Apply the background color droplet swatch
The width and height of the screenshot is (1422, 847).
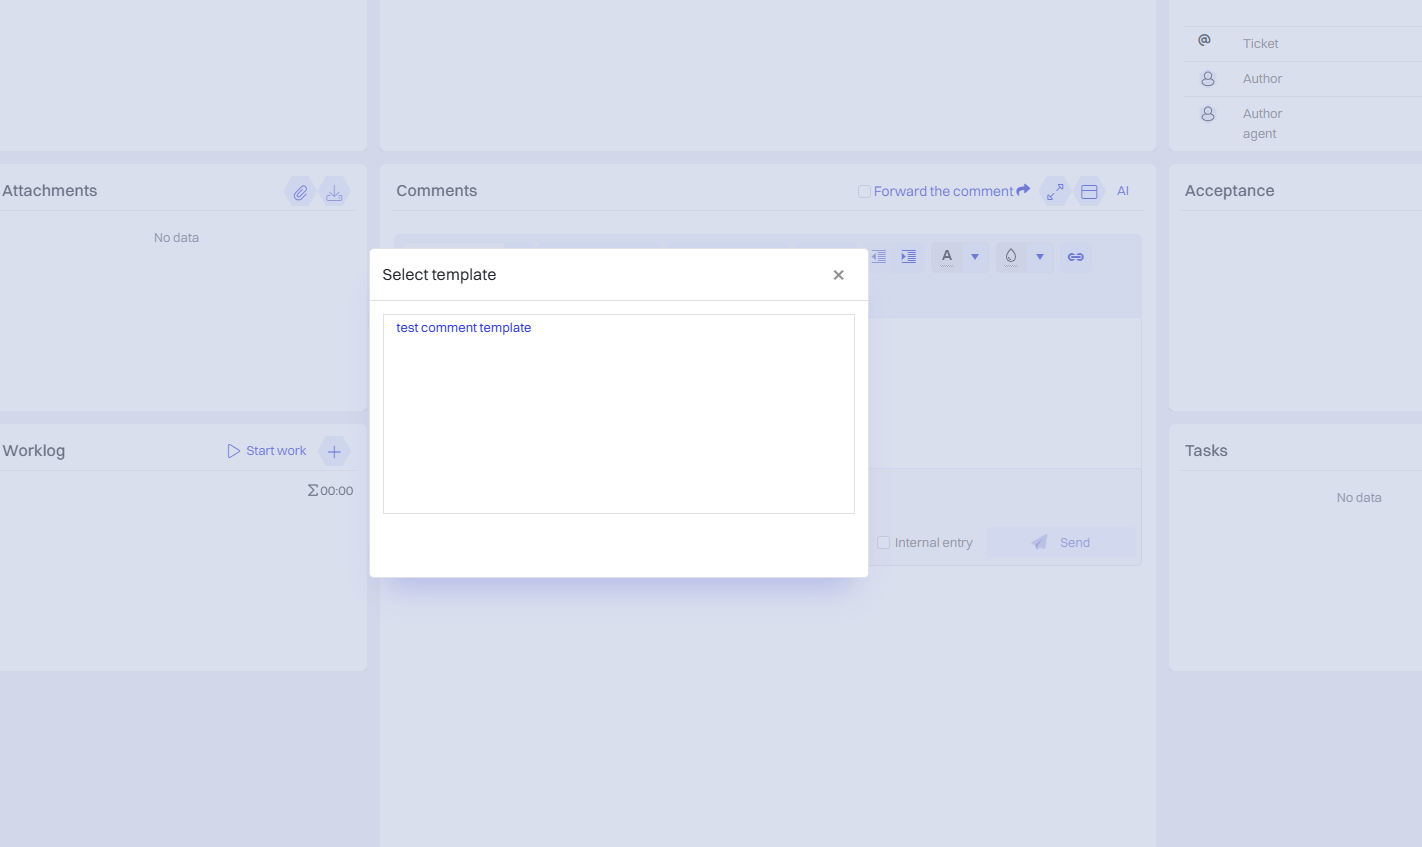tap(1011, 257)
